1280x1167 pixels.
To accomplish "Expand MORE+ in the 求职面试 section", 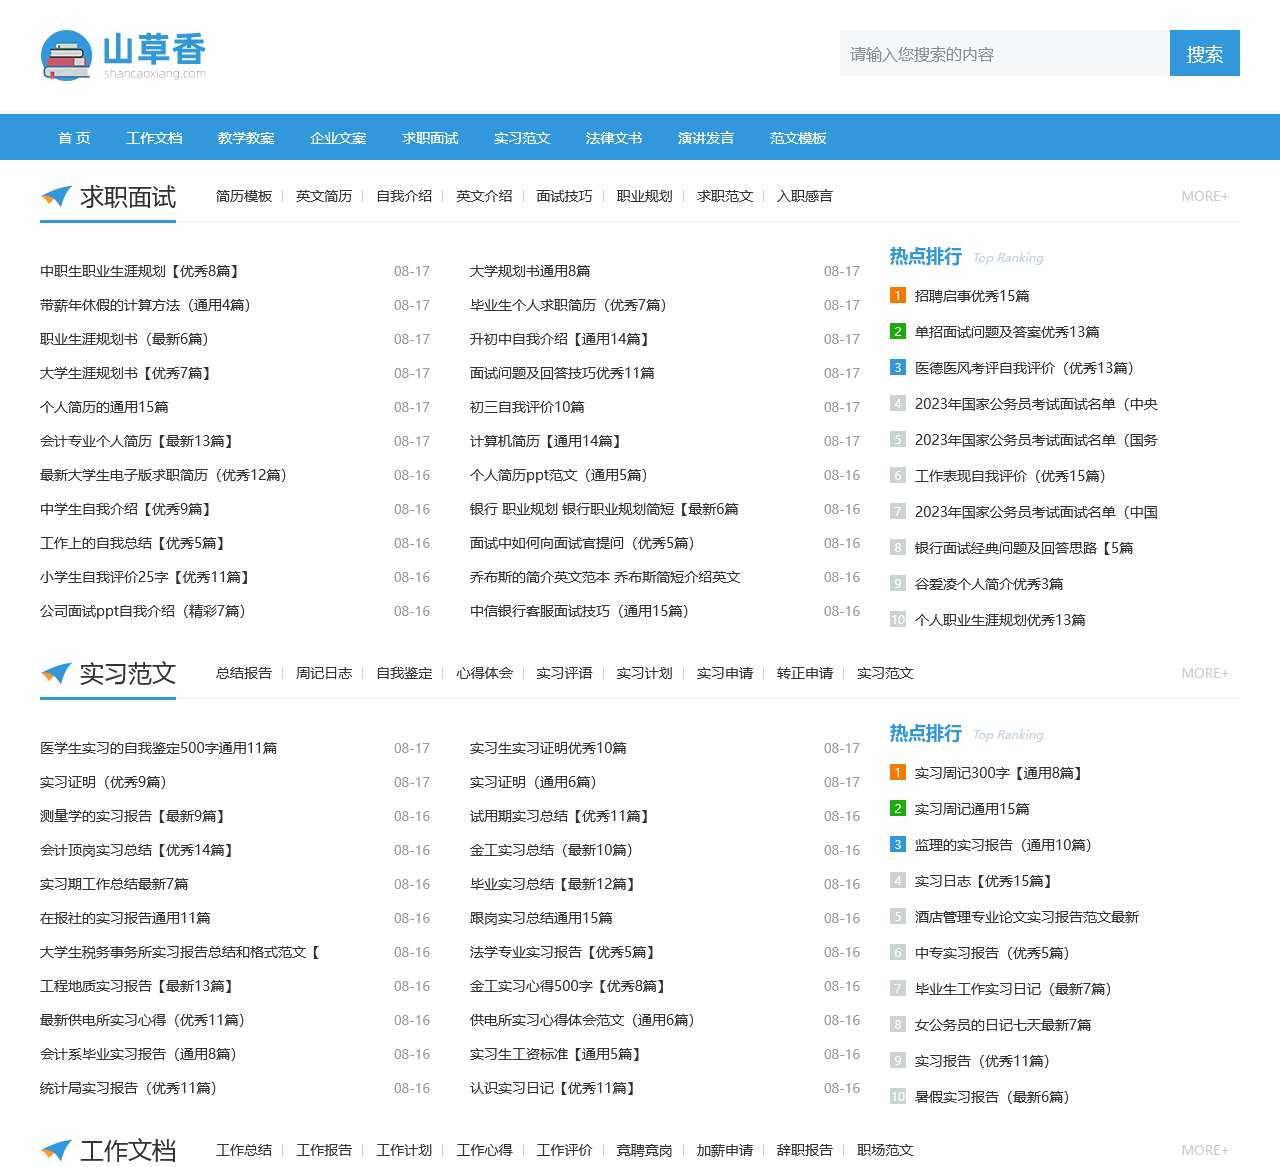I will (1204, 196).
